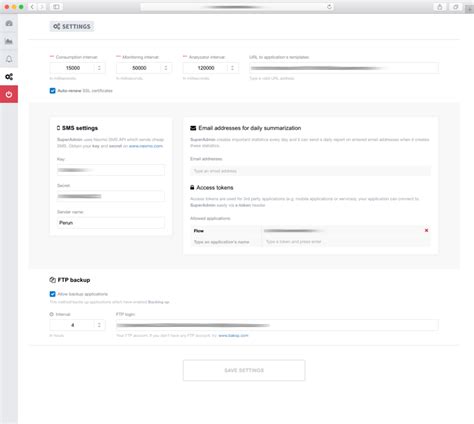This screenshot has width=474, height=424.
Task: Click the FTP backup heading text
Action: 74,280
